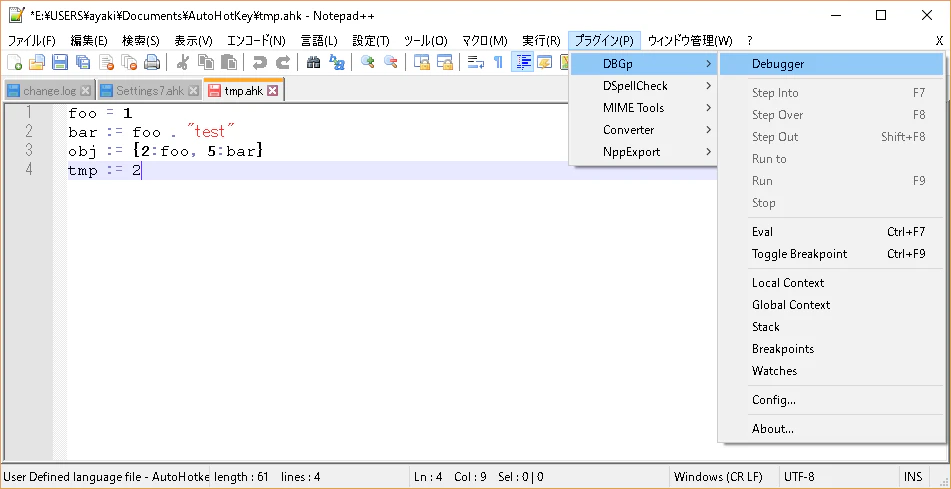
Task: Expand the Converter submenu
Action: click(644, 129)
